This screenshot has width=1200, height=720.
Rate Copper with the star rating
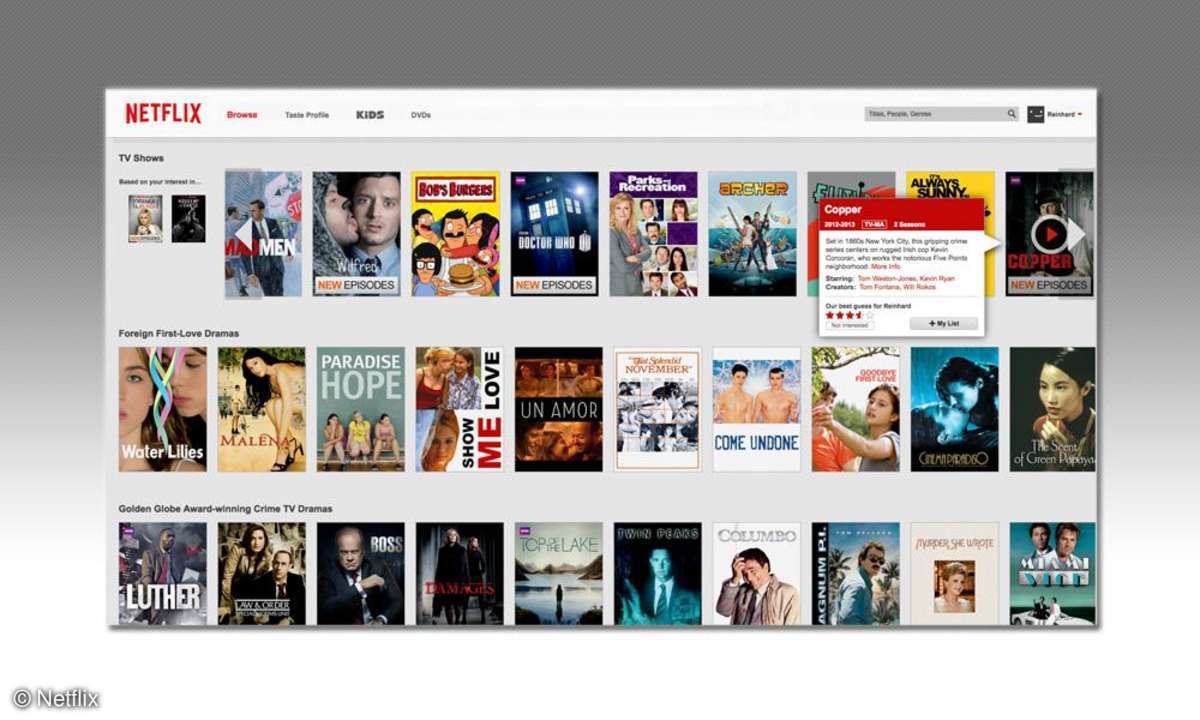pos(849,315)
